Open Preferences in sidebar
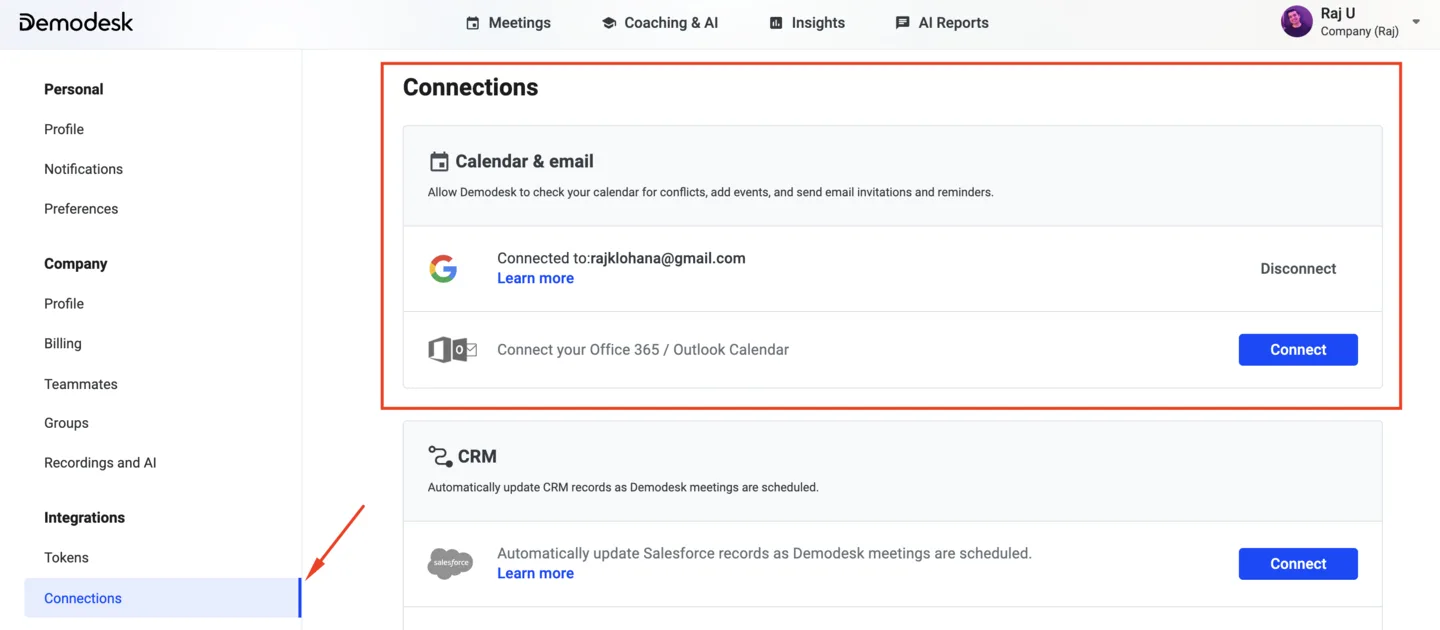The width and height of the screenshot is (1440, 630). [81, 209]
